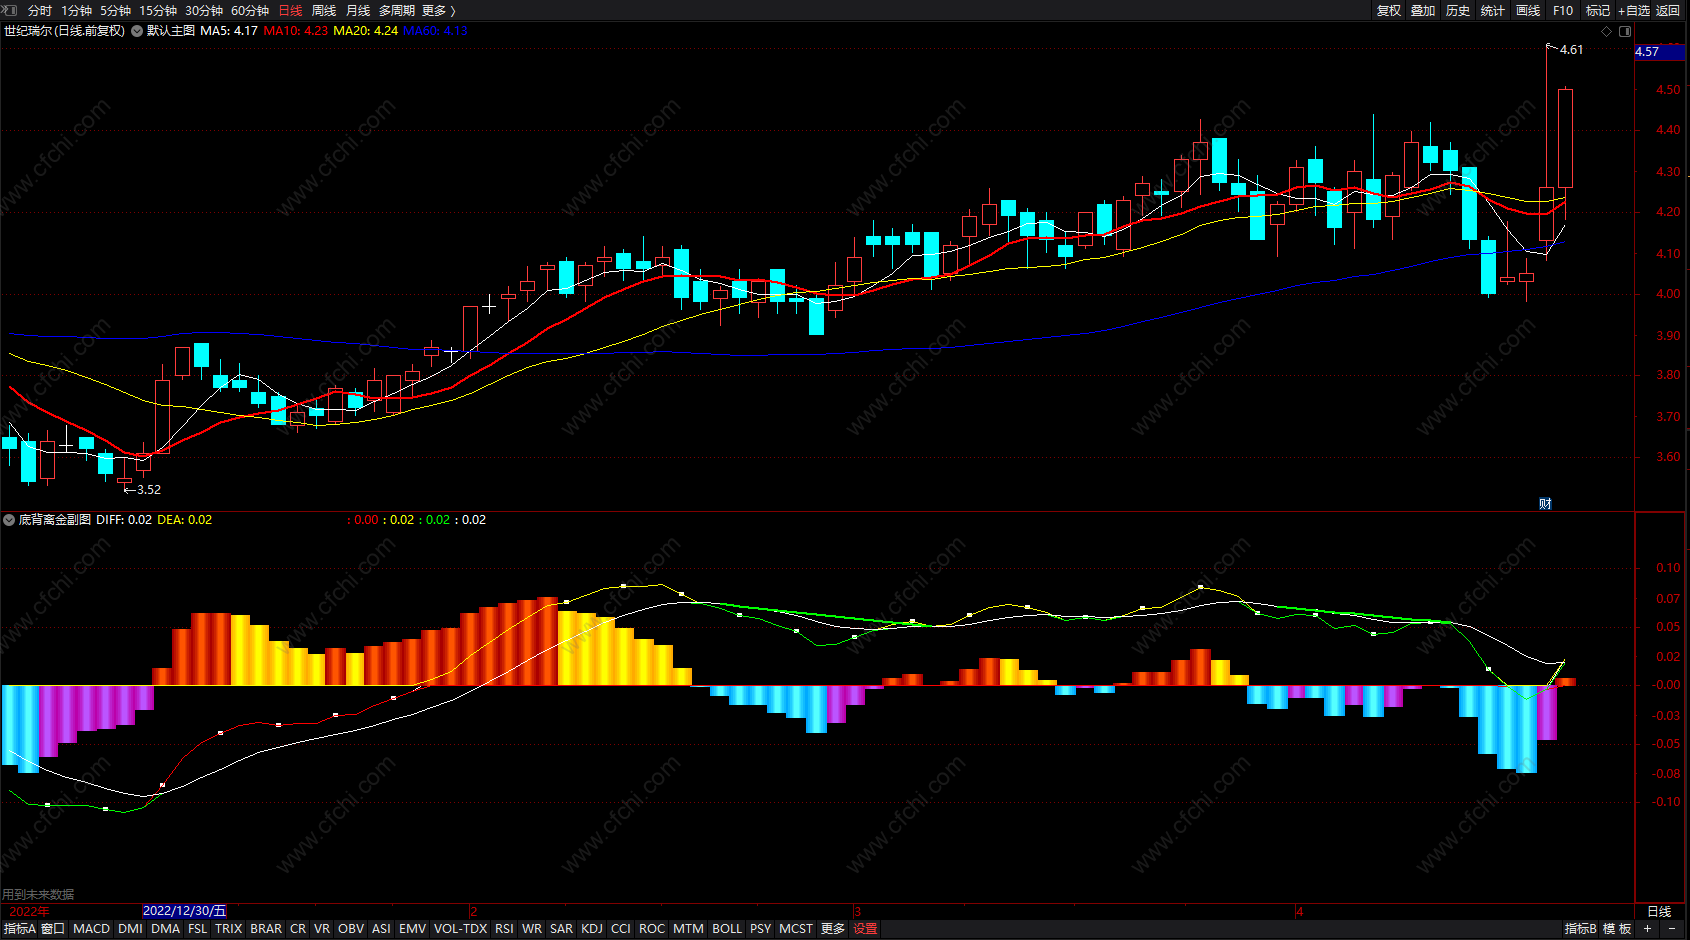The height and width of the screenshot is (940, 1690).
Task: Switch to 分时 intraday view
Action: click(x=40, y=11)
